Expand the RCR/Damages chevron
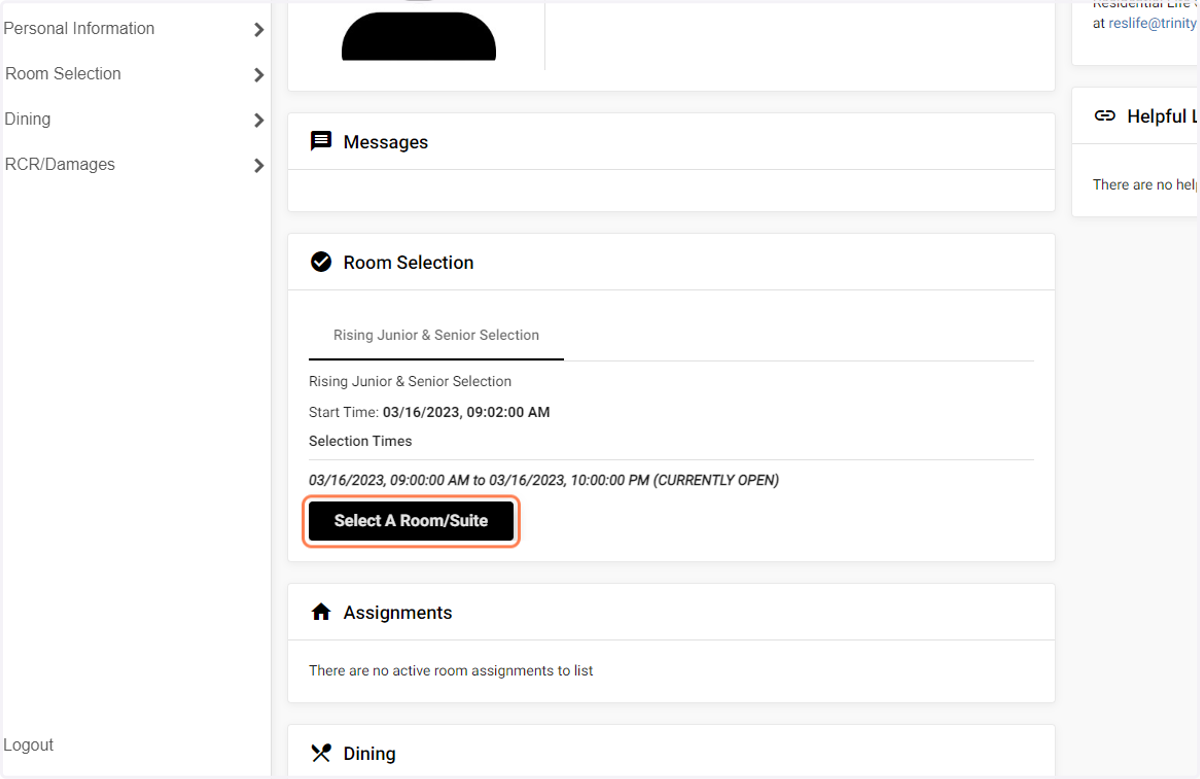The width and height of the screenshot is (1200, 779). (x=259, y=166)
